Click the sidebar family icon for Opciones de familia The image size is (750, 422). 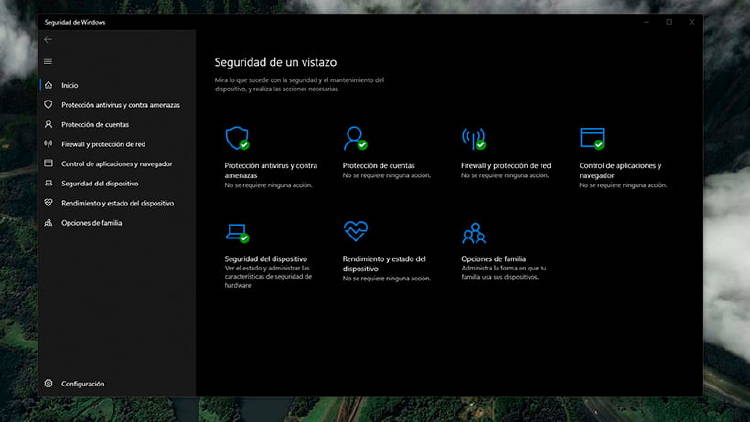48,223
